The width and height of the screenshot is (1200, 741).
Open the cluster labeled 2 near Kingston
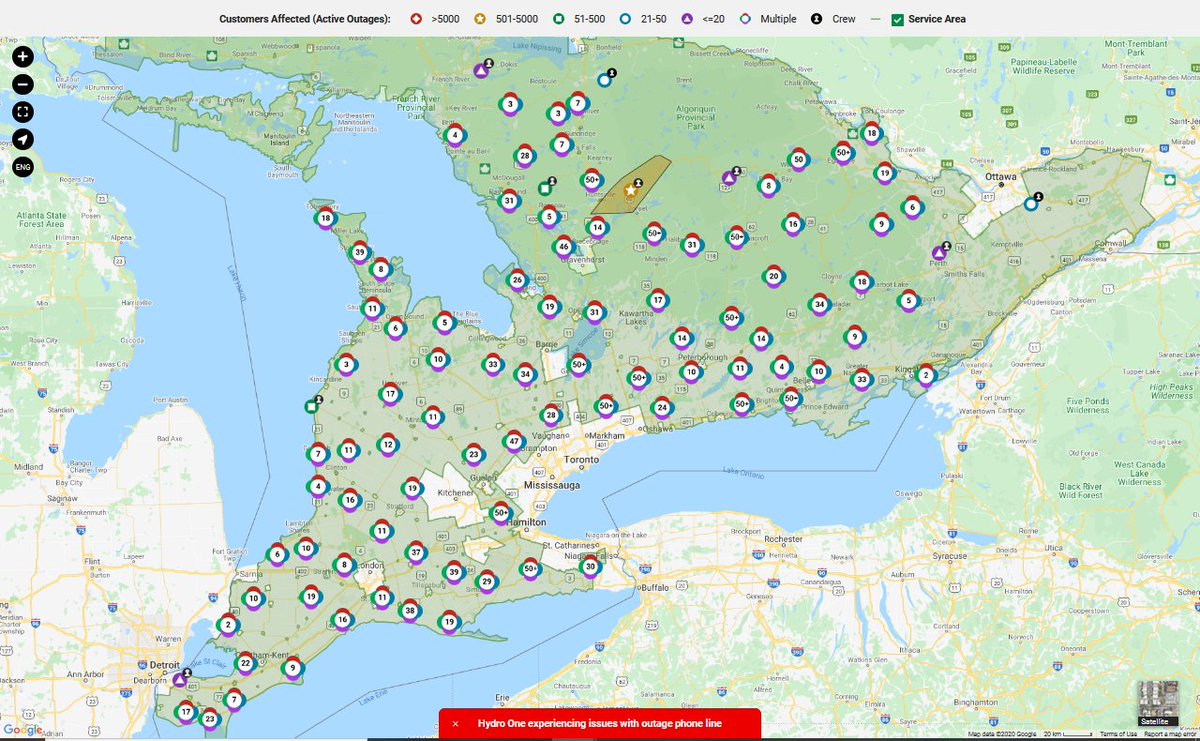pyautogui.click(x=926, y=376)
